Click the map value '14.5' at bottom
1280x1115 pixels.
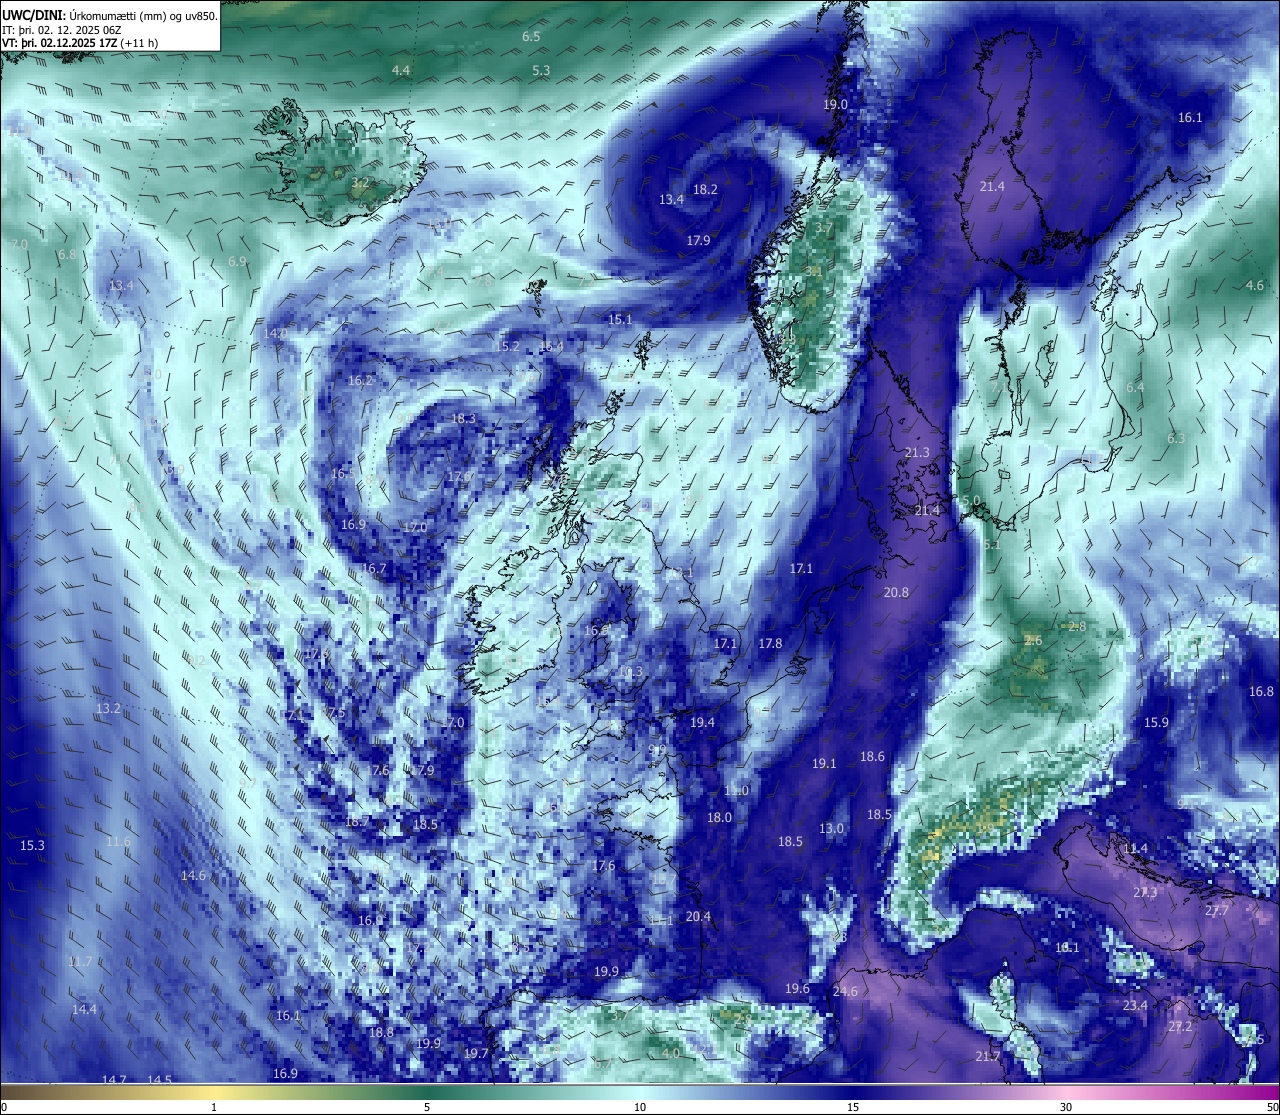[159, 1080]
